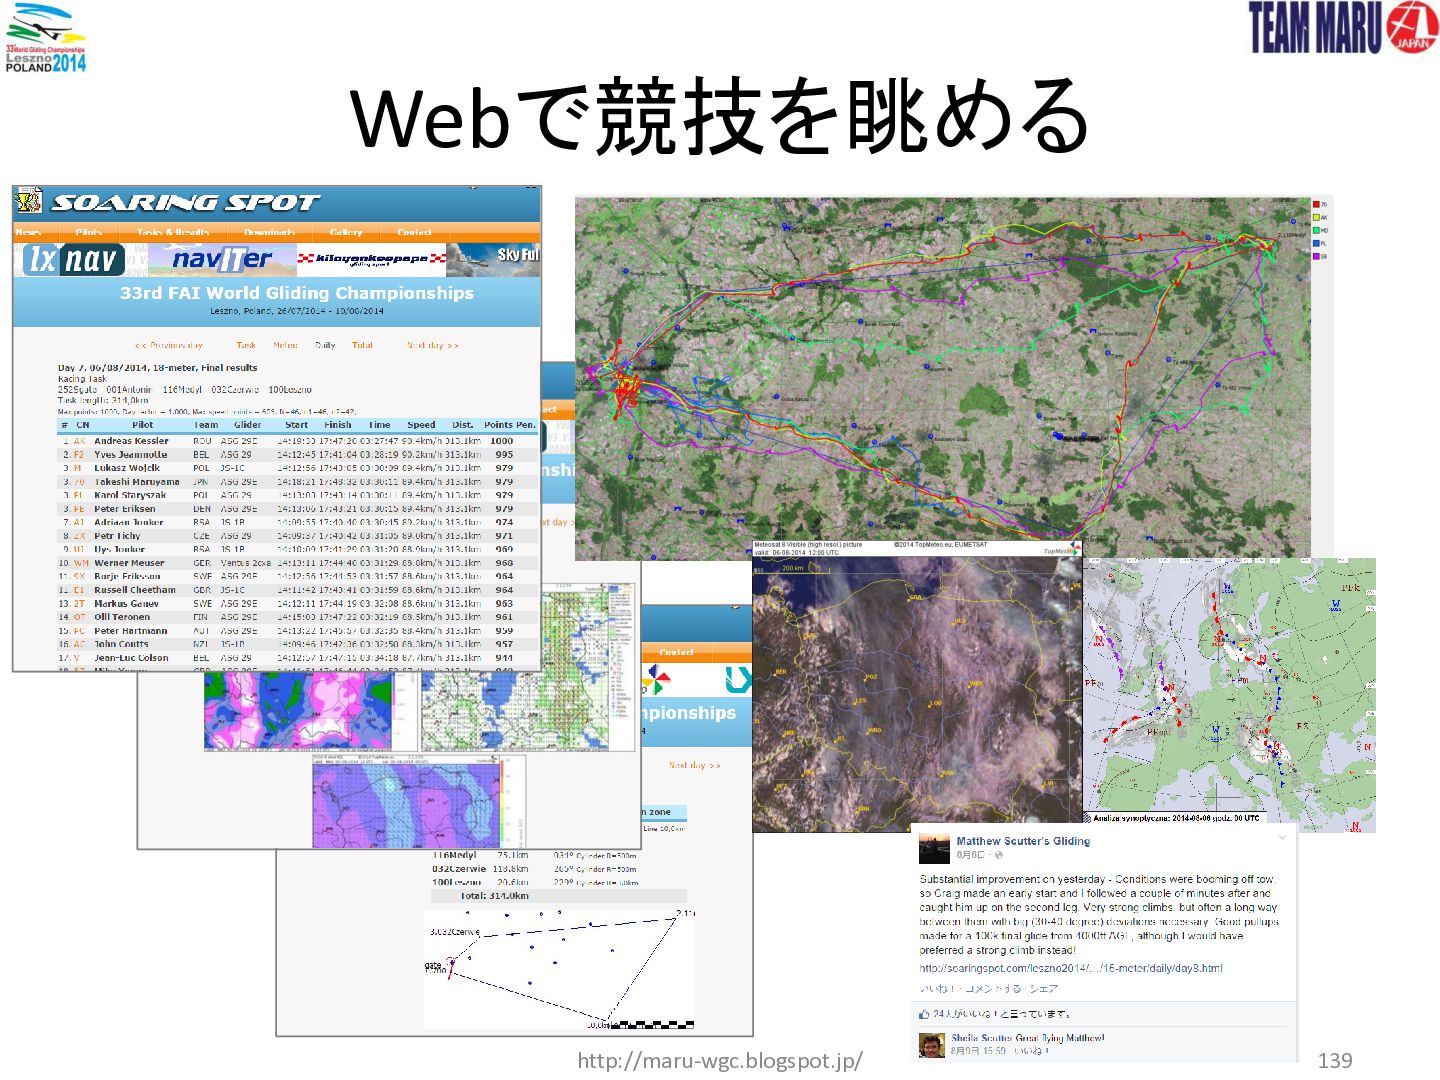
Task: Open pilot Karol Staryszak's entry
Action: tap(130, 495)
